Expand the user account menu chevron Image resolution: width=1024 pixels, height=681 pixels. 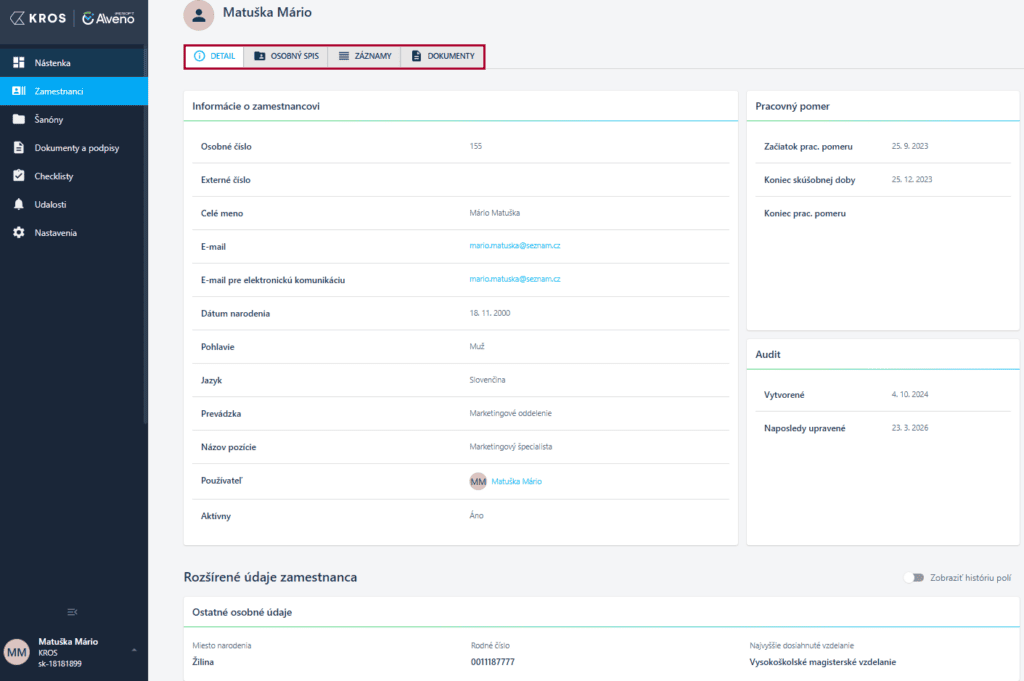(x=134, y=650)
